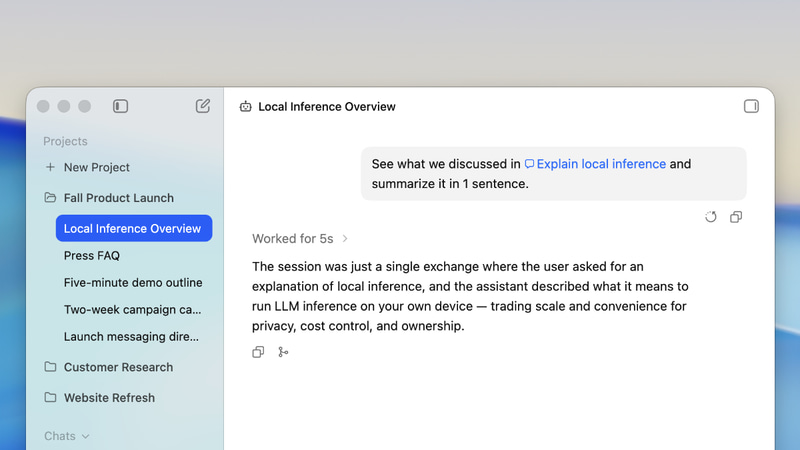Collapse the Chats section chevron
800x450 pixels.
point(86,436)
